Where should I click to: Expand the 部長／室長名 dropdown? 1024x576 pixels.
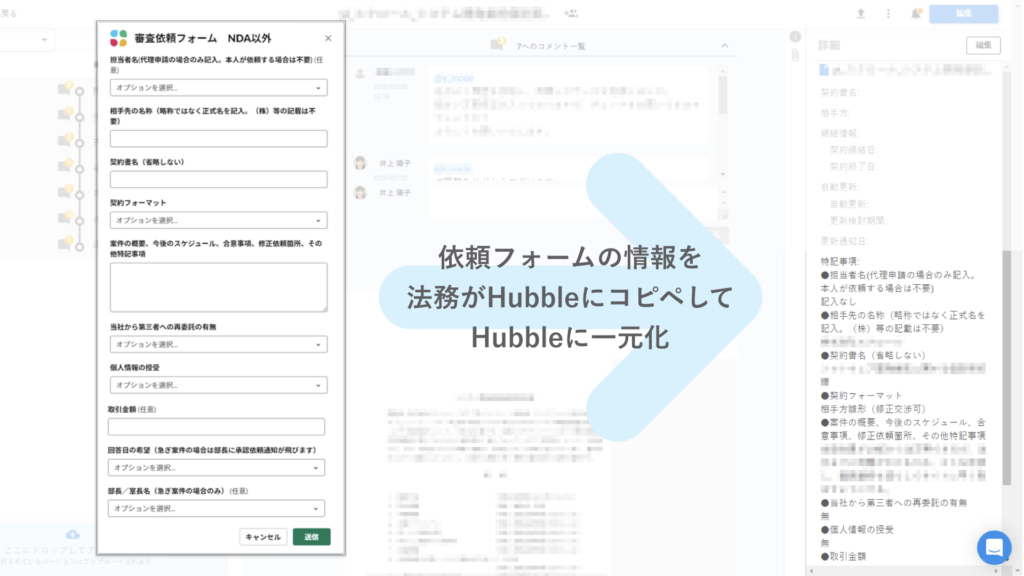point(216,508)
